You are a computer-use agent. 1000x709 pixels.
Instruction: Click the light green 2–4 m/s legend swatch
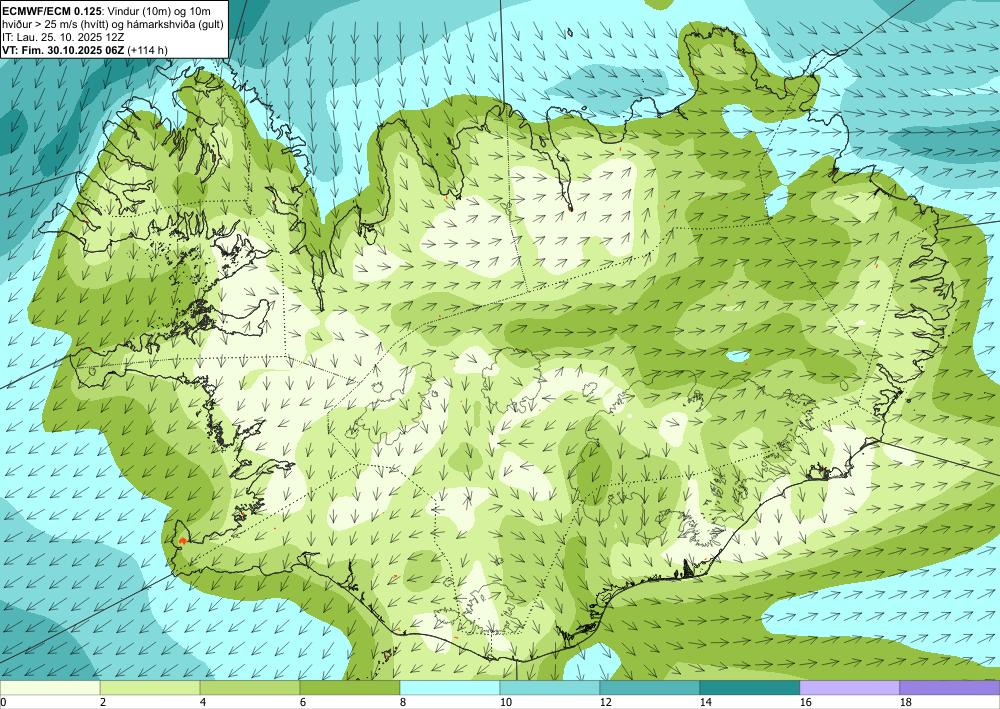point(150,687)
